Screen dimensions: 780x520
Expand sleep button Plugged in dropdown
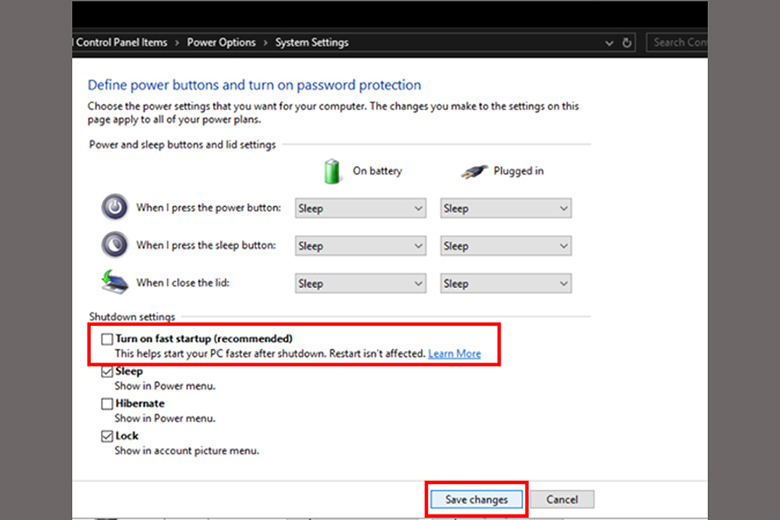[x=506, y=246]
